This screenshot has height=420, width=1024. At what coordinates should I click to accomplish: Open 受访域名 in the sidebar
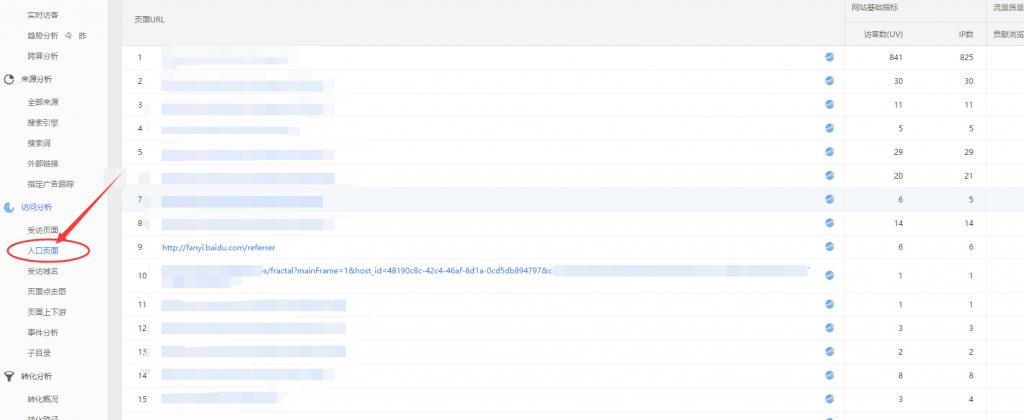(42, 271)
